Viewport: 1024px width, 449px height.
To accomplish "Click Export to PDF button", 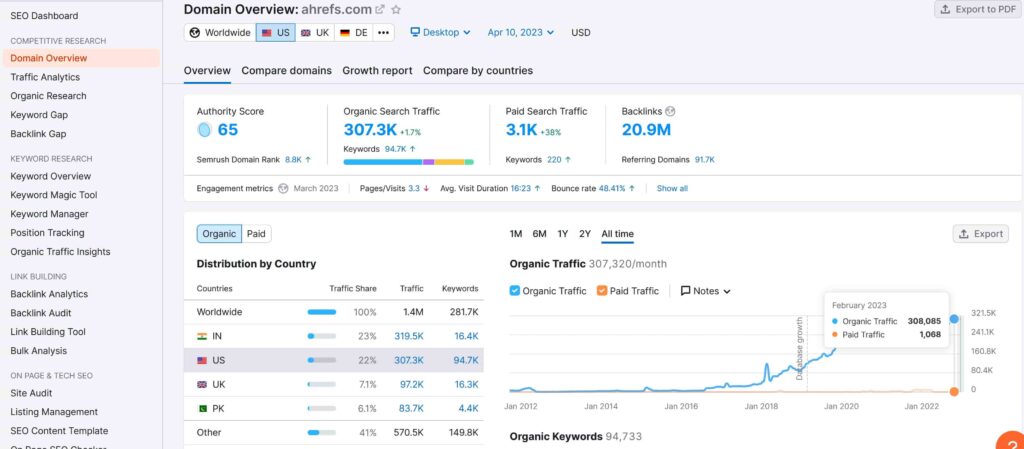I will tap(978, 9).
